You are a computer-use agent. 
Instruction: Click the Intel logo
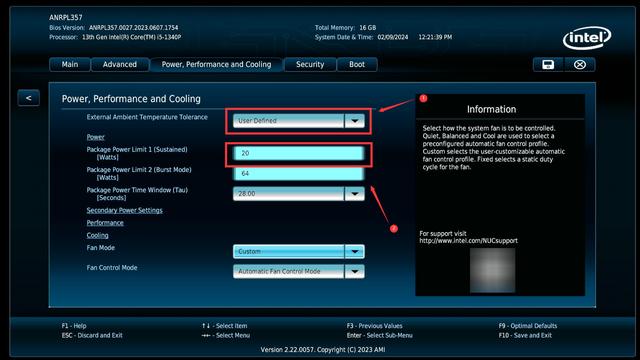(587, 38)
